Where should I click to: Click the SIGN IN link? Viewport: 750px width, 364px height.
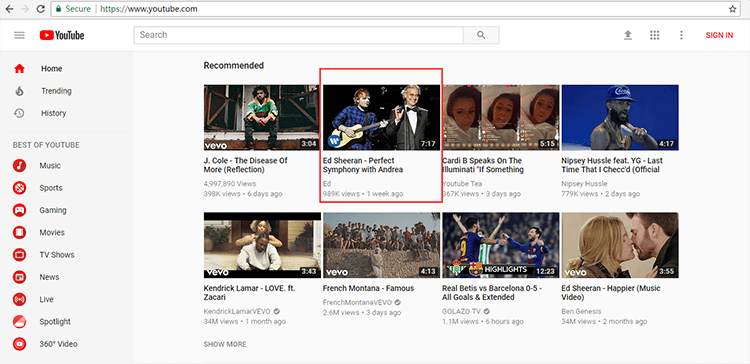point(719,35)
